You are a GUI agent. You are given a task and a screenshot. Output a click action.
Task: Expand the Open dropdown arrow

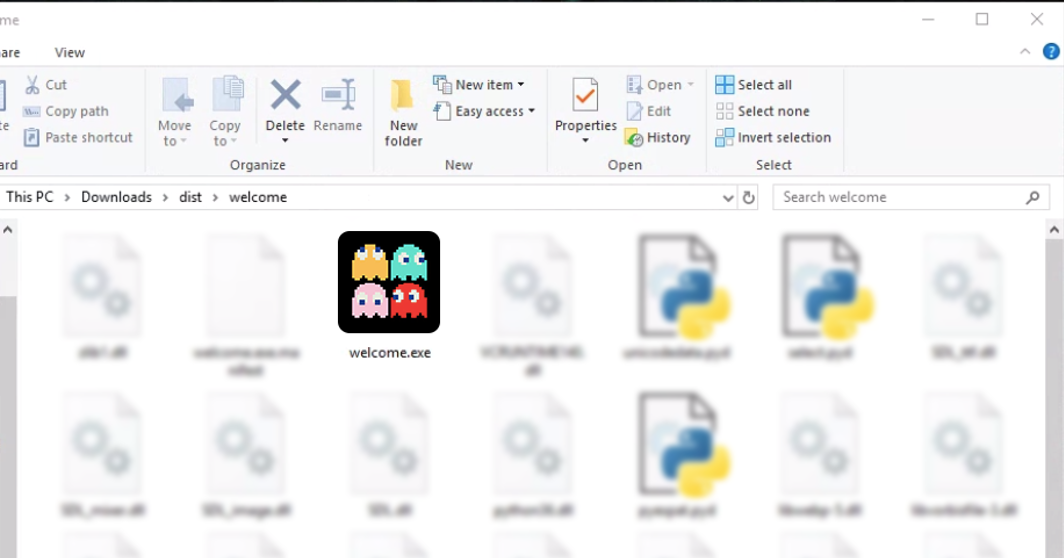pyautogui.click(x=691, y=85)
